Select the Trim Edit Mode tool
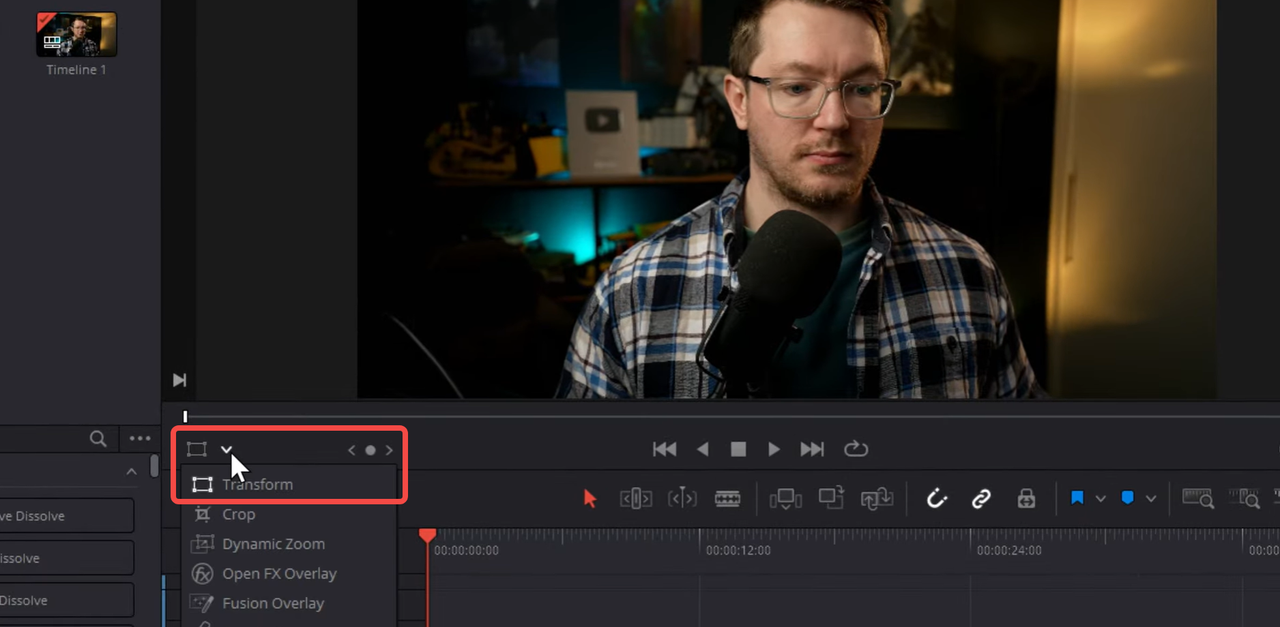Viewport: 1280px width, 627px height. tap(636, 498)
